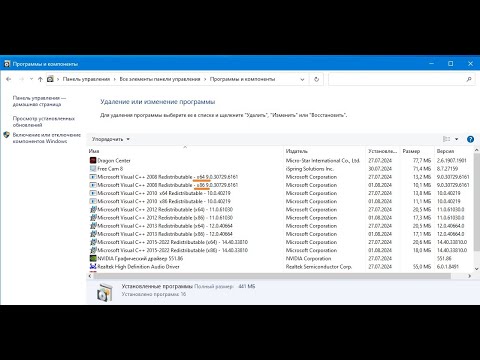
Task: Open the Упорядочить dropdown
Action: pyautogui.click(x=111, y=139)
